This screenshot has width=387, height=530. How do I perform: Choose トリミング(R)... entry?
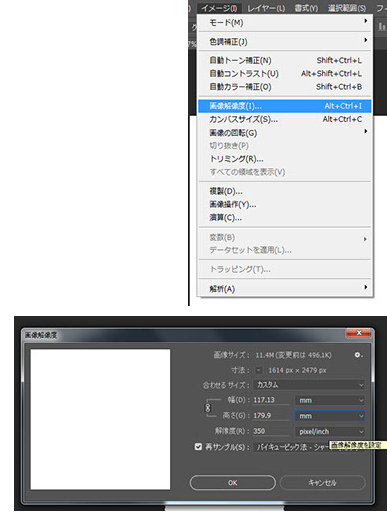[x=285, y=159]
